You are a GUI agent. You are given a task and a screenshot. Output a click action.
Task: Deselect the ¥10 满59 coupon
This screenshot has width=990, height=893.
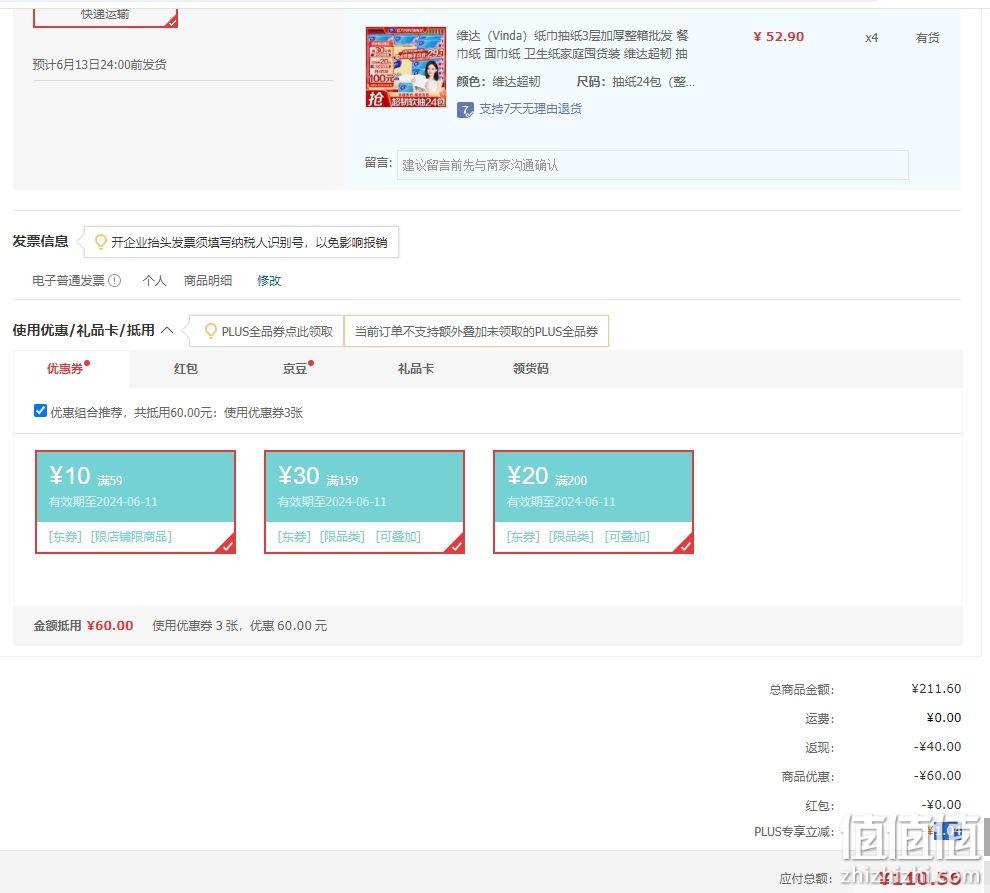136,502
